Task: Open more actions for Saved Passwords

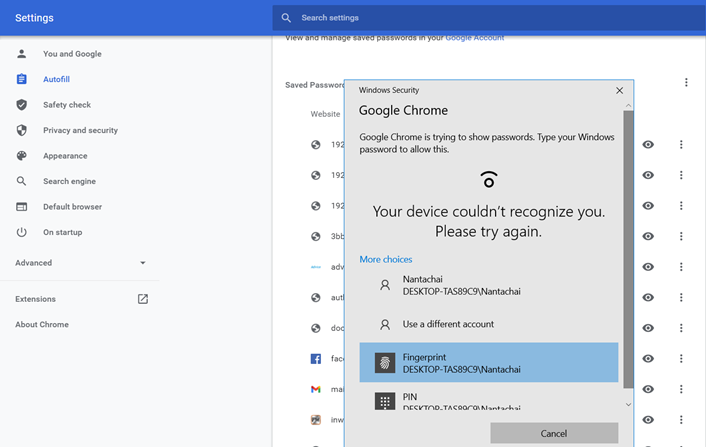Action: coord(686,83)
